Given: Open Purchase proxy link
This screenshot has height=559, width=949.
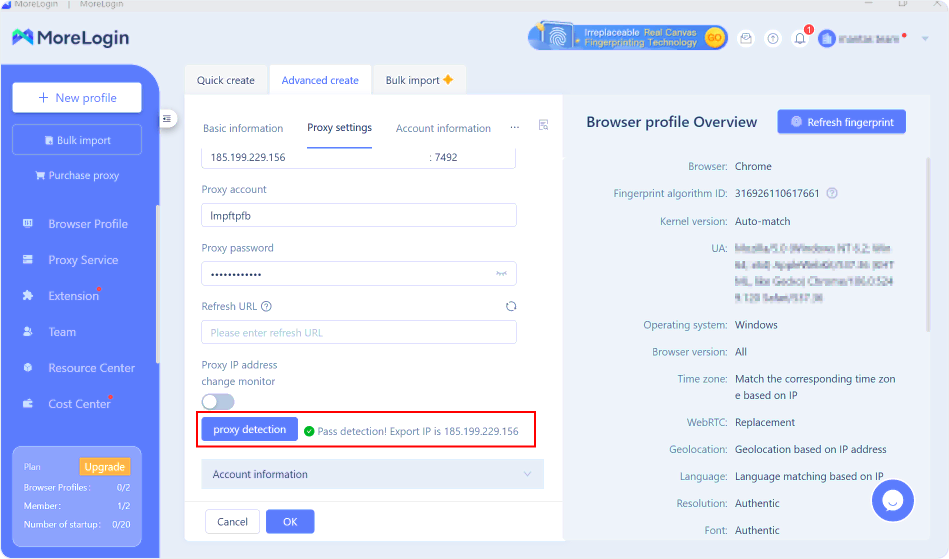Looking at the screenshot, I should 77,175.
